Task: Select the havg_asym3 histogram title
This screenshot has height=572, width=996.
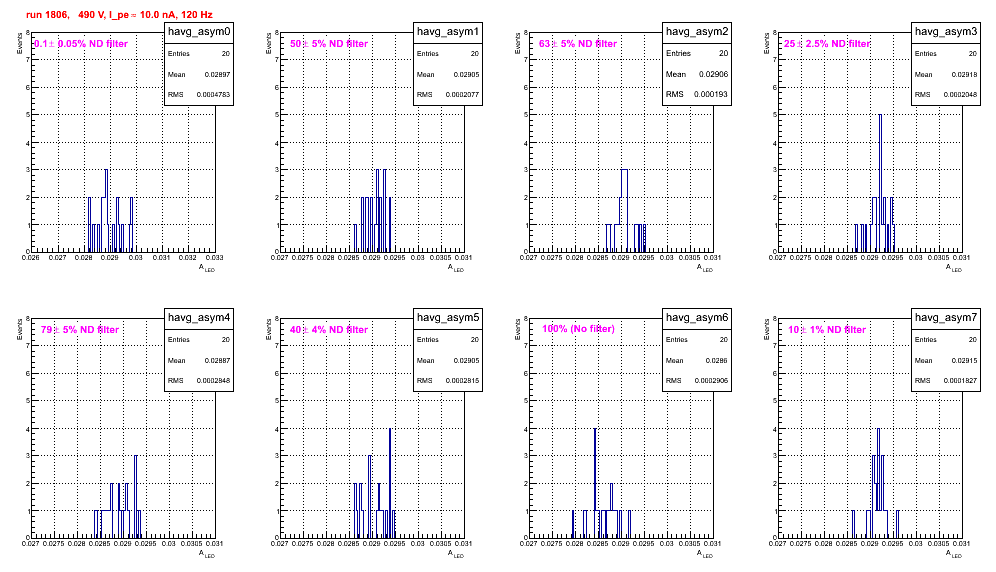Action: 946,32
